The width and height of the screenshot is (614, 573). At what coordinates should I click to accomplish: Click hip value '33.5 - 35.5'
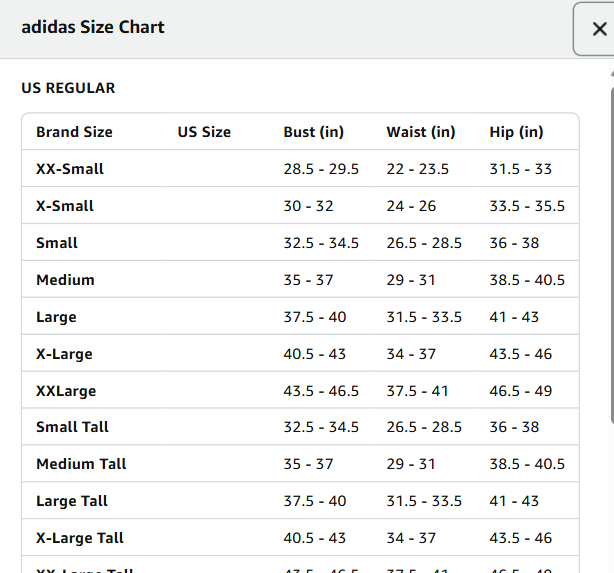(x=527, y=206)
